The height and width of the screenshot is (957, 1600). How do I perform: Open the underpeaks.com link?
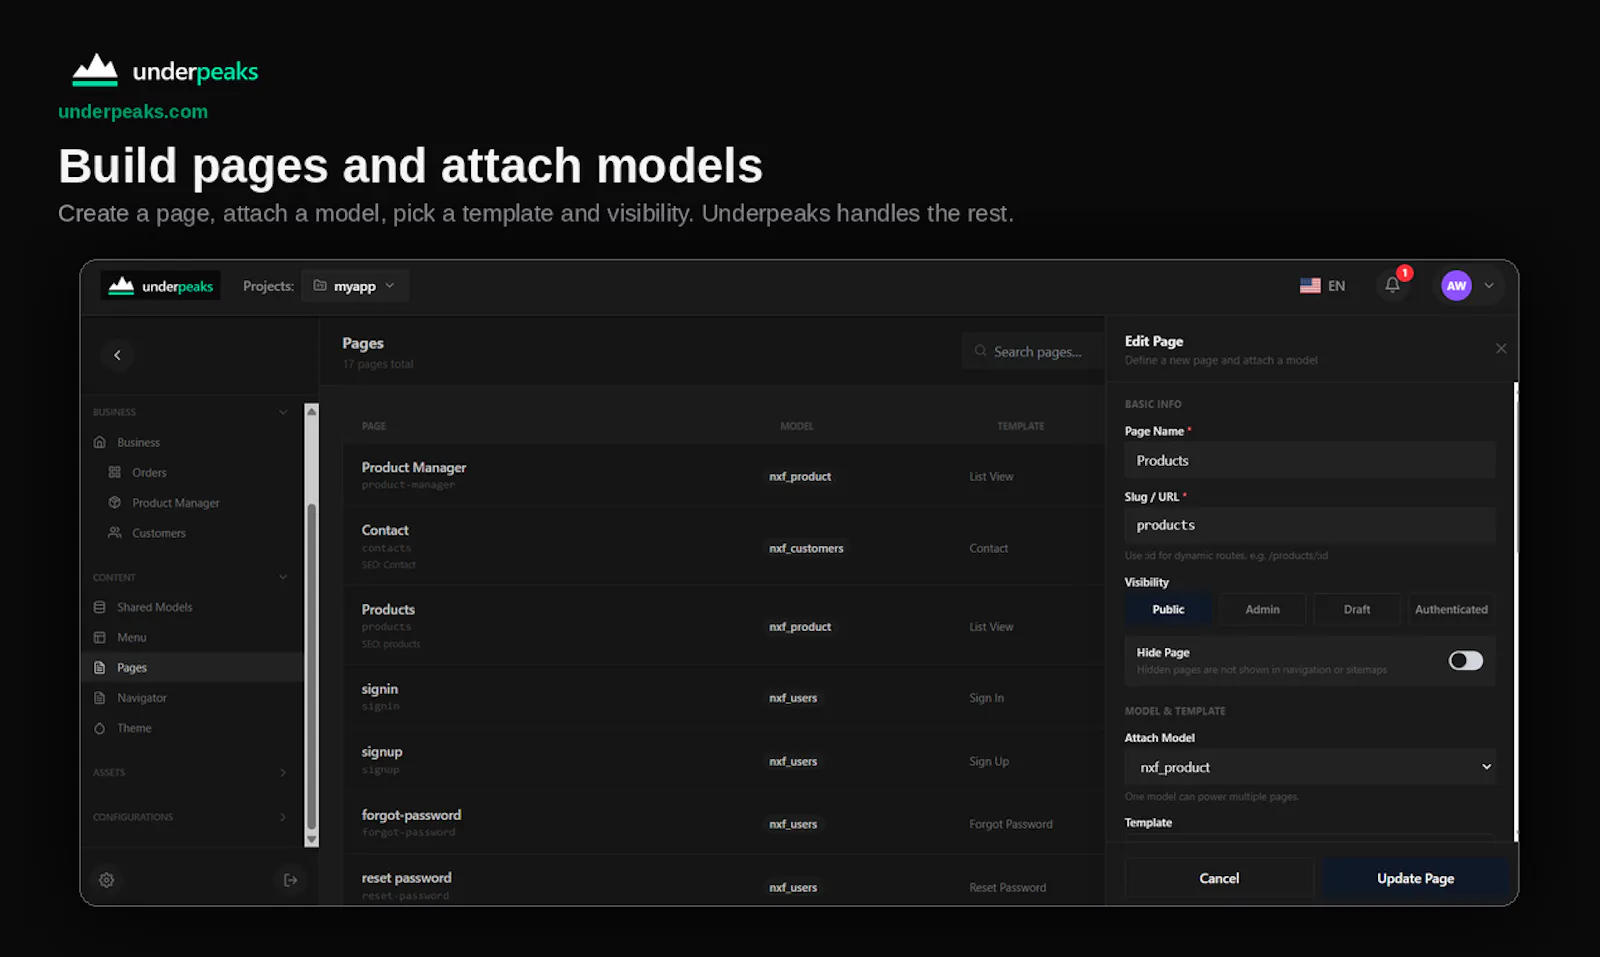coord(133,111)
